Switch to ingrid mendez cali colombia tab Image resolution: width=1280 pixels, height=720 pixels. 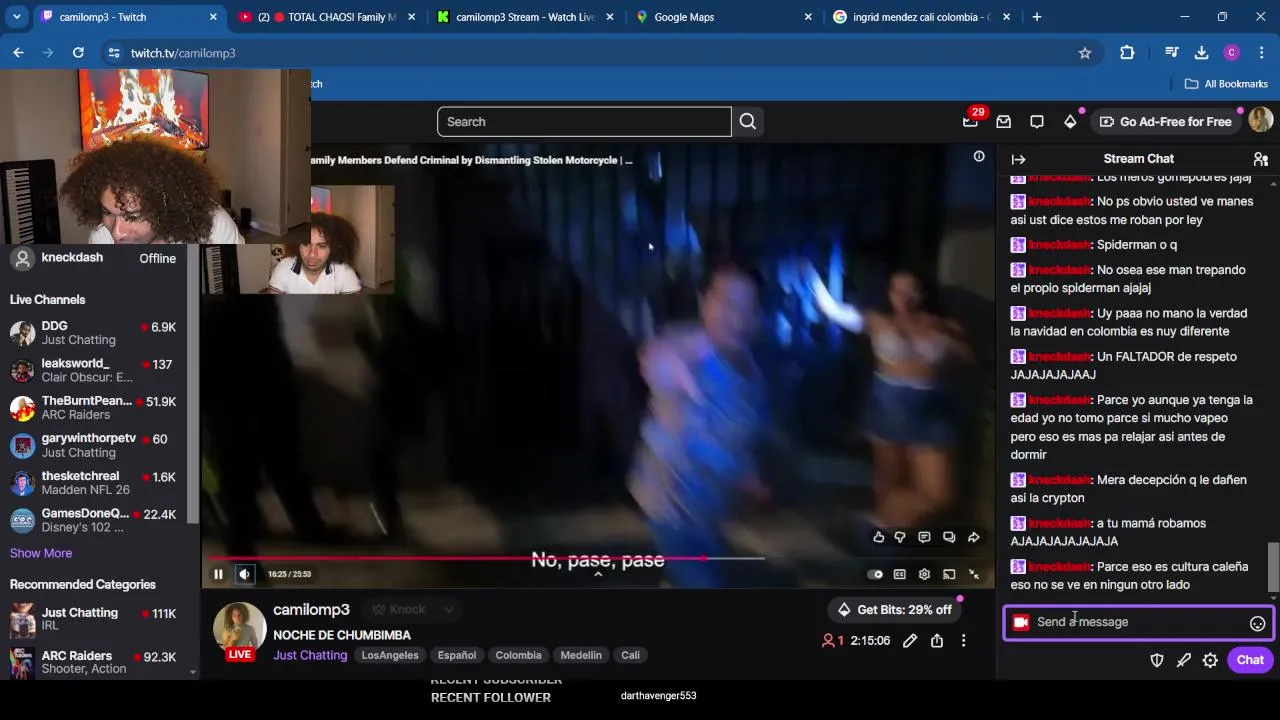[x=920, y=17]
